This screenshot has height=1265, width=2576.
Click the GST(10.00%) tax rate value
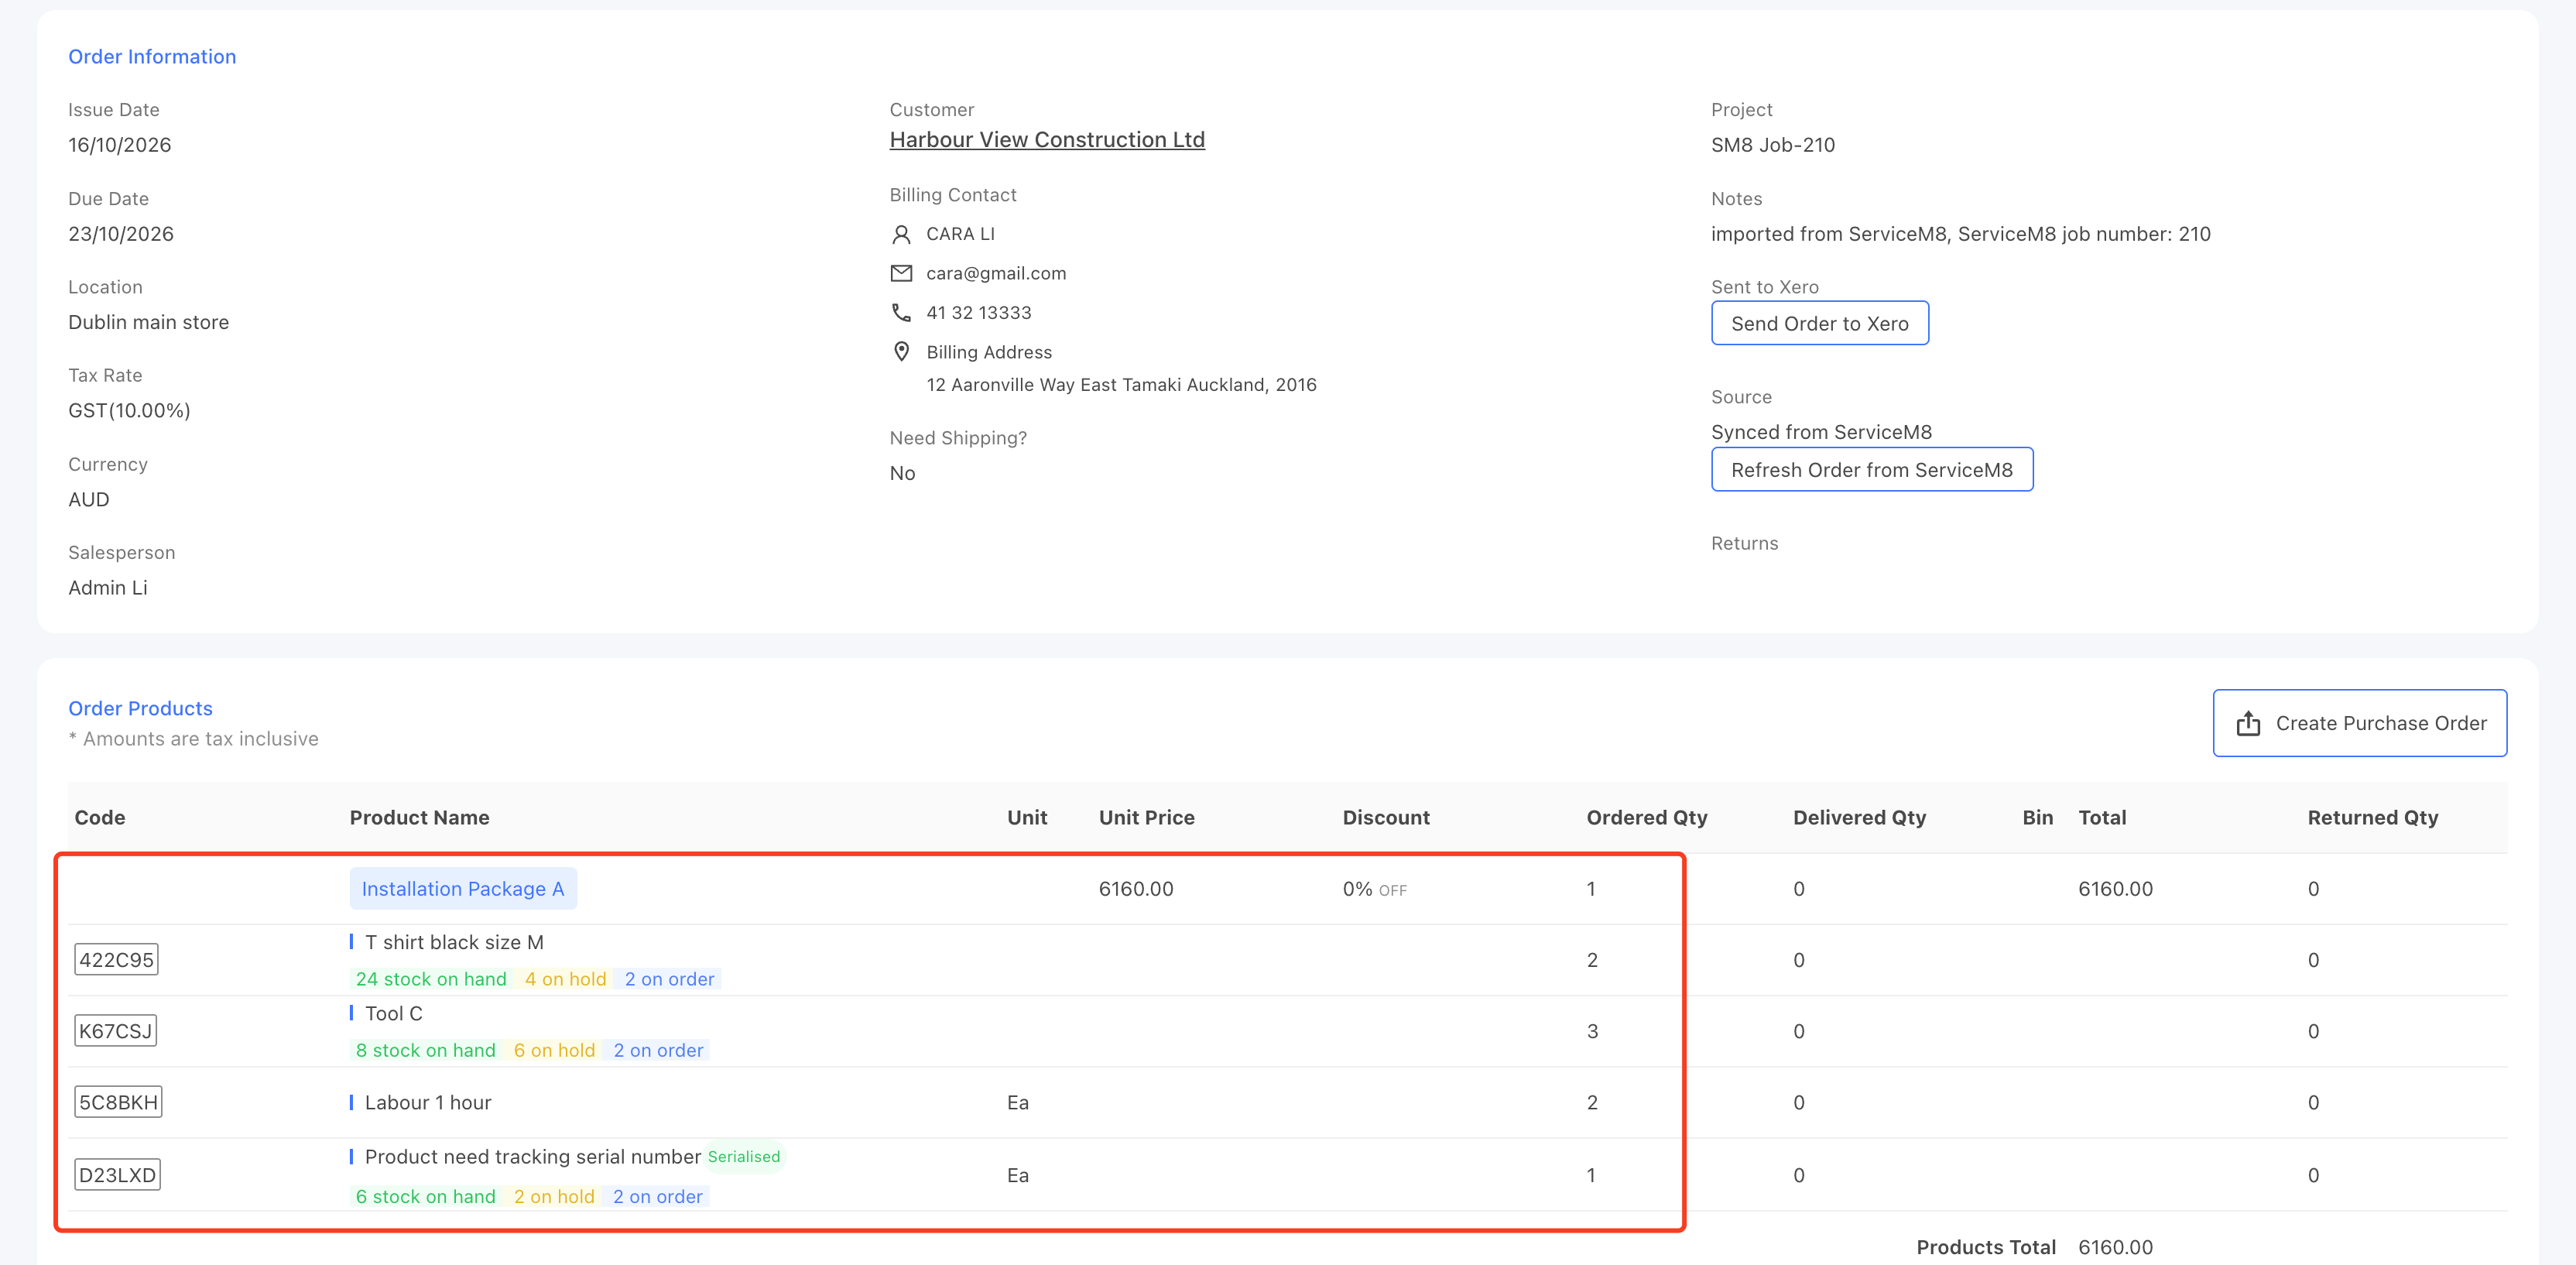tap(129, 410)
